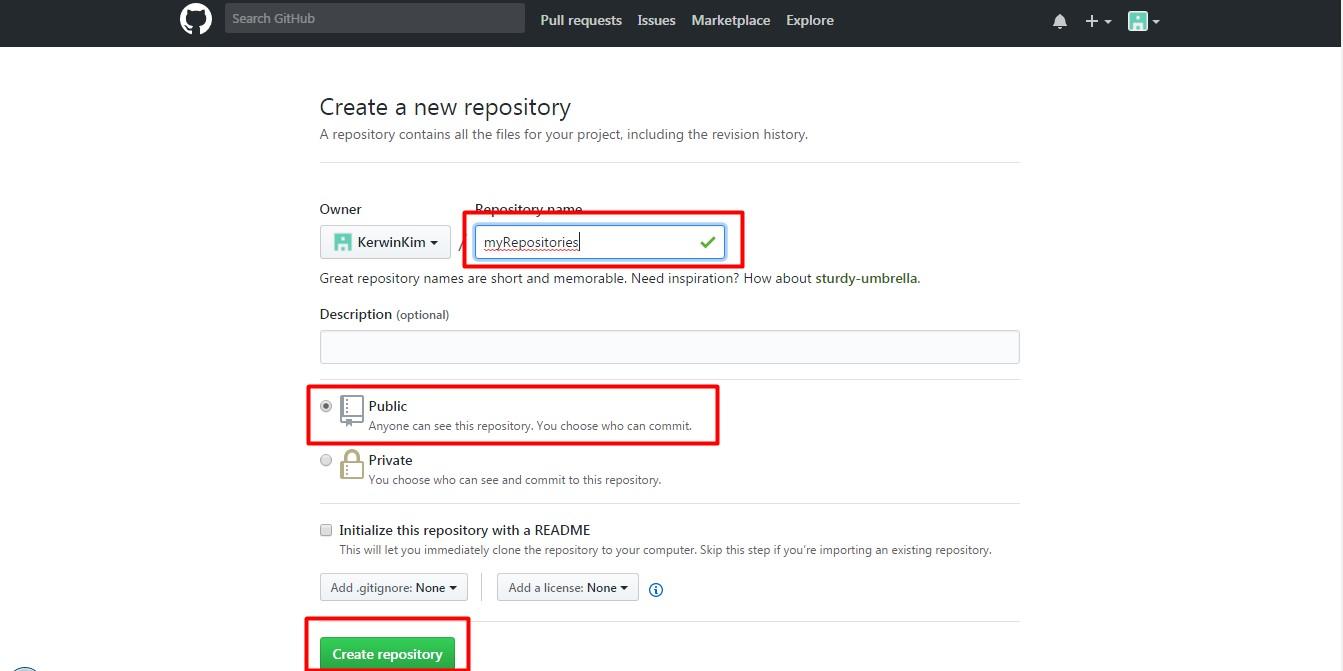Image resolution: width=1343 pixels, height=671 pixels.
Task: Click the Description input field
Action: pos(669,347)
